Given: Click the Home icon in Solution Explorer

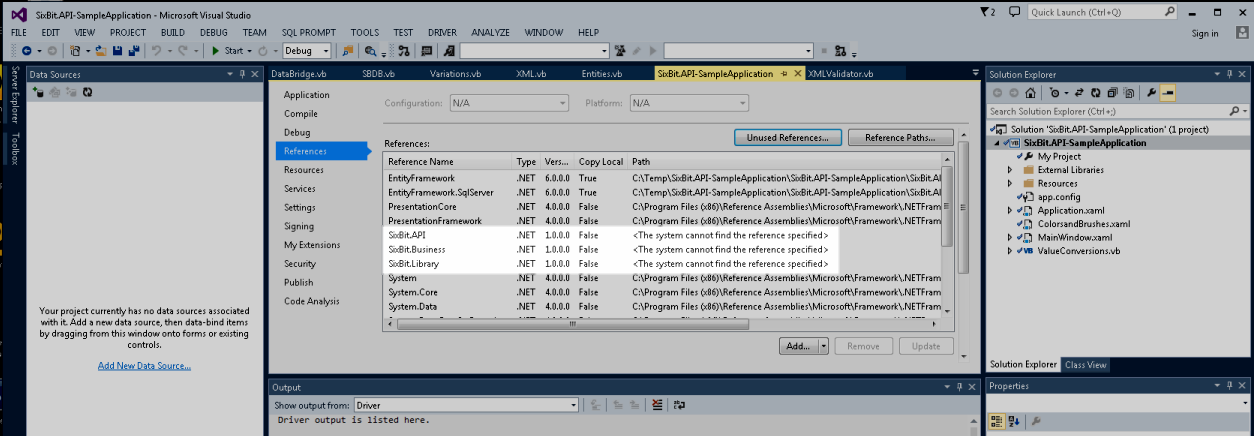Looking at the screenshot, I should click(x=1031, y=93).
